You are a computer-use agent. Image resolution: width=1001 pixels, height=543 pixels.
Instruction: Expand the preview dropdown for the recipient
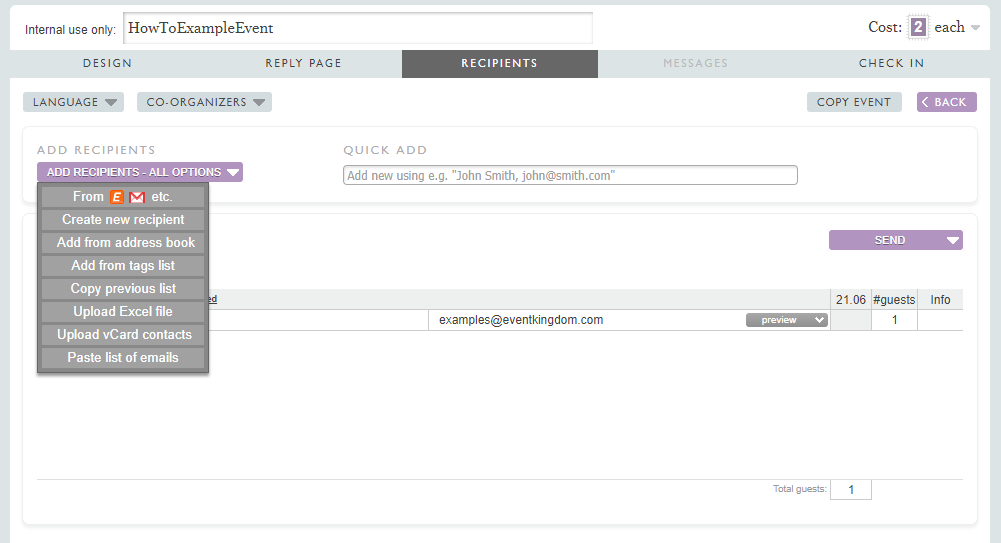point(786,320)
